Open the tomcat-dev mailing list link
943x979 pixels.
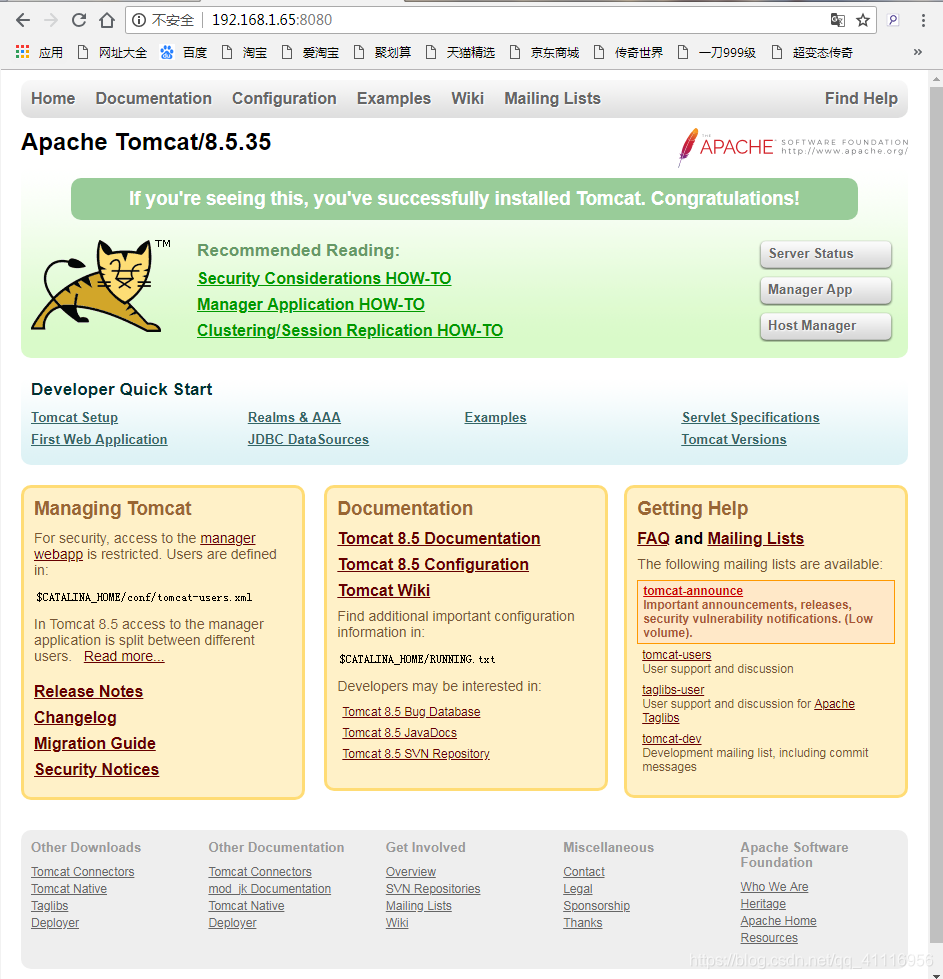coord(672,739)
